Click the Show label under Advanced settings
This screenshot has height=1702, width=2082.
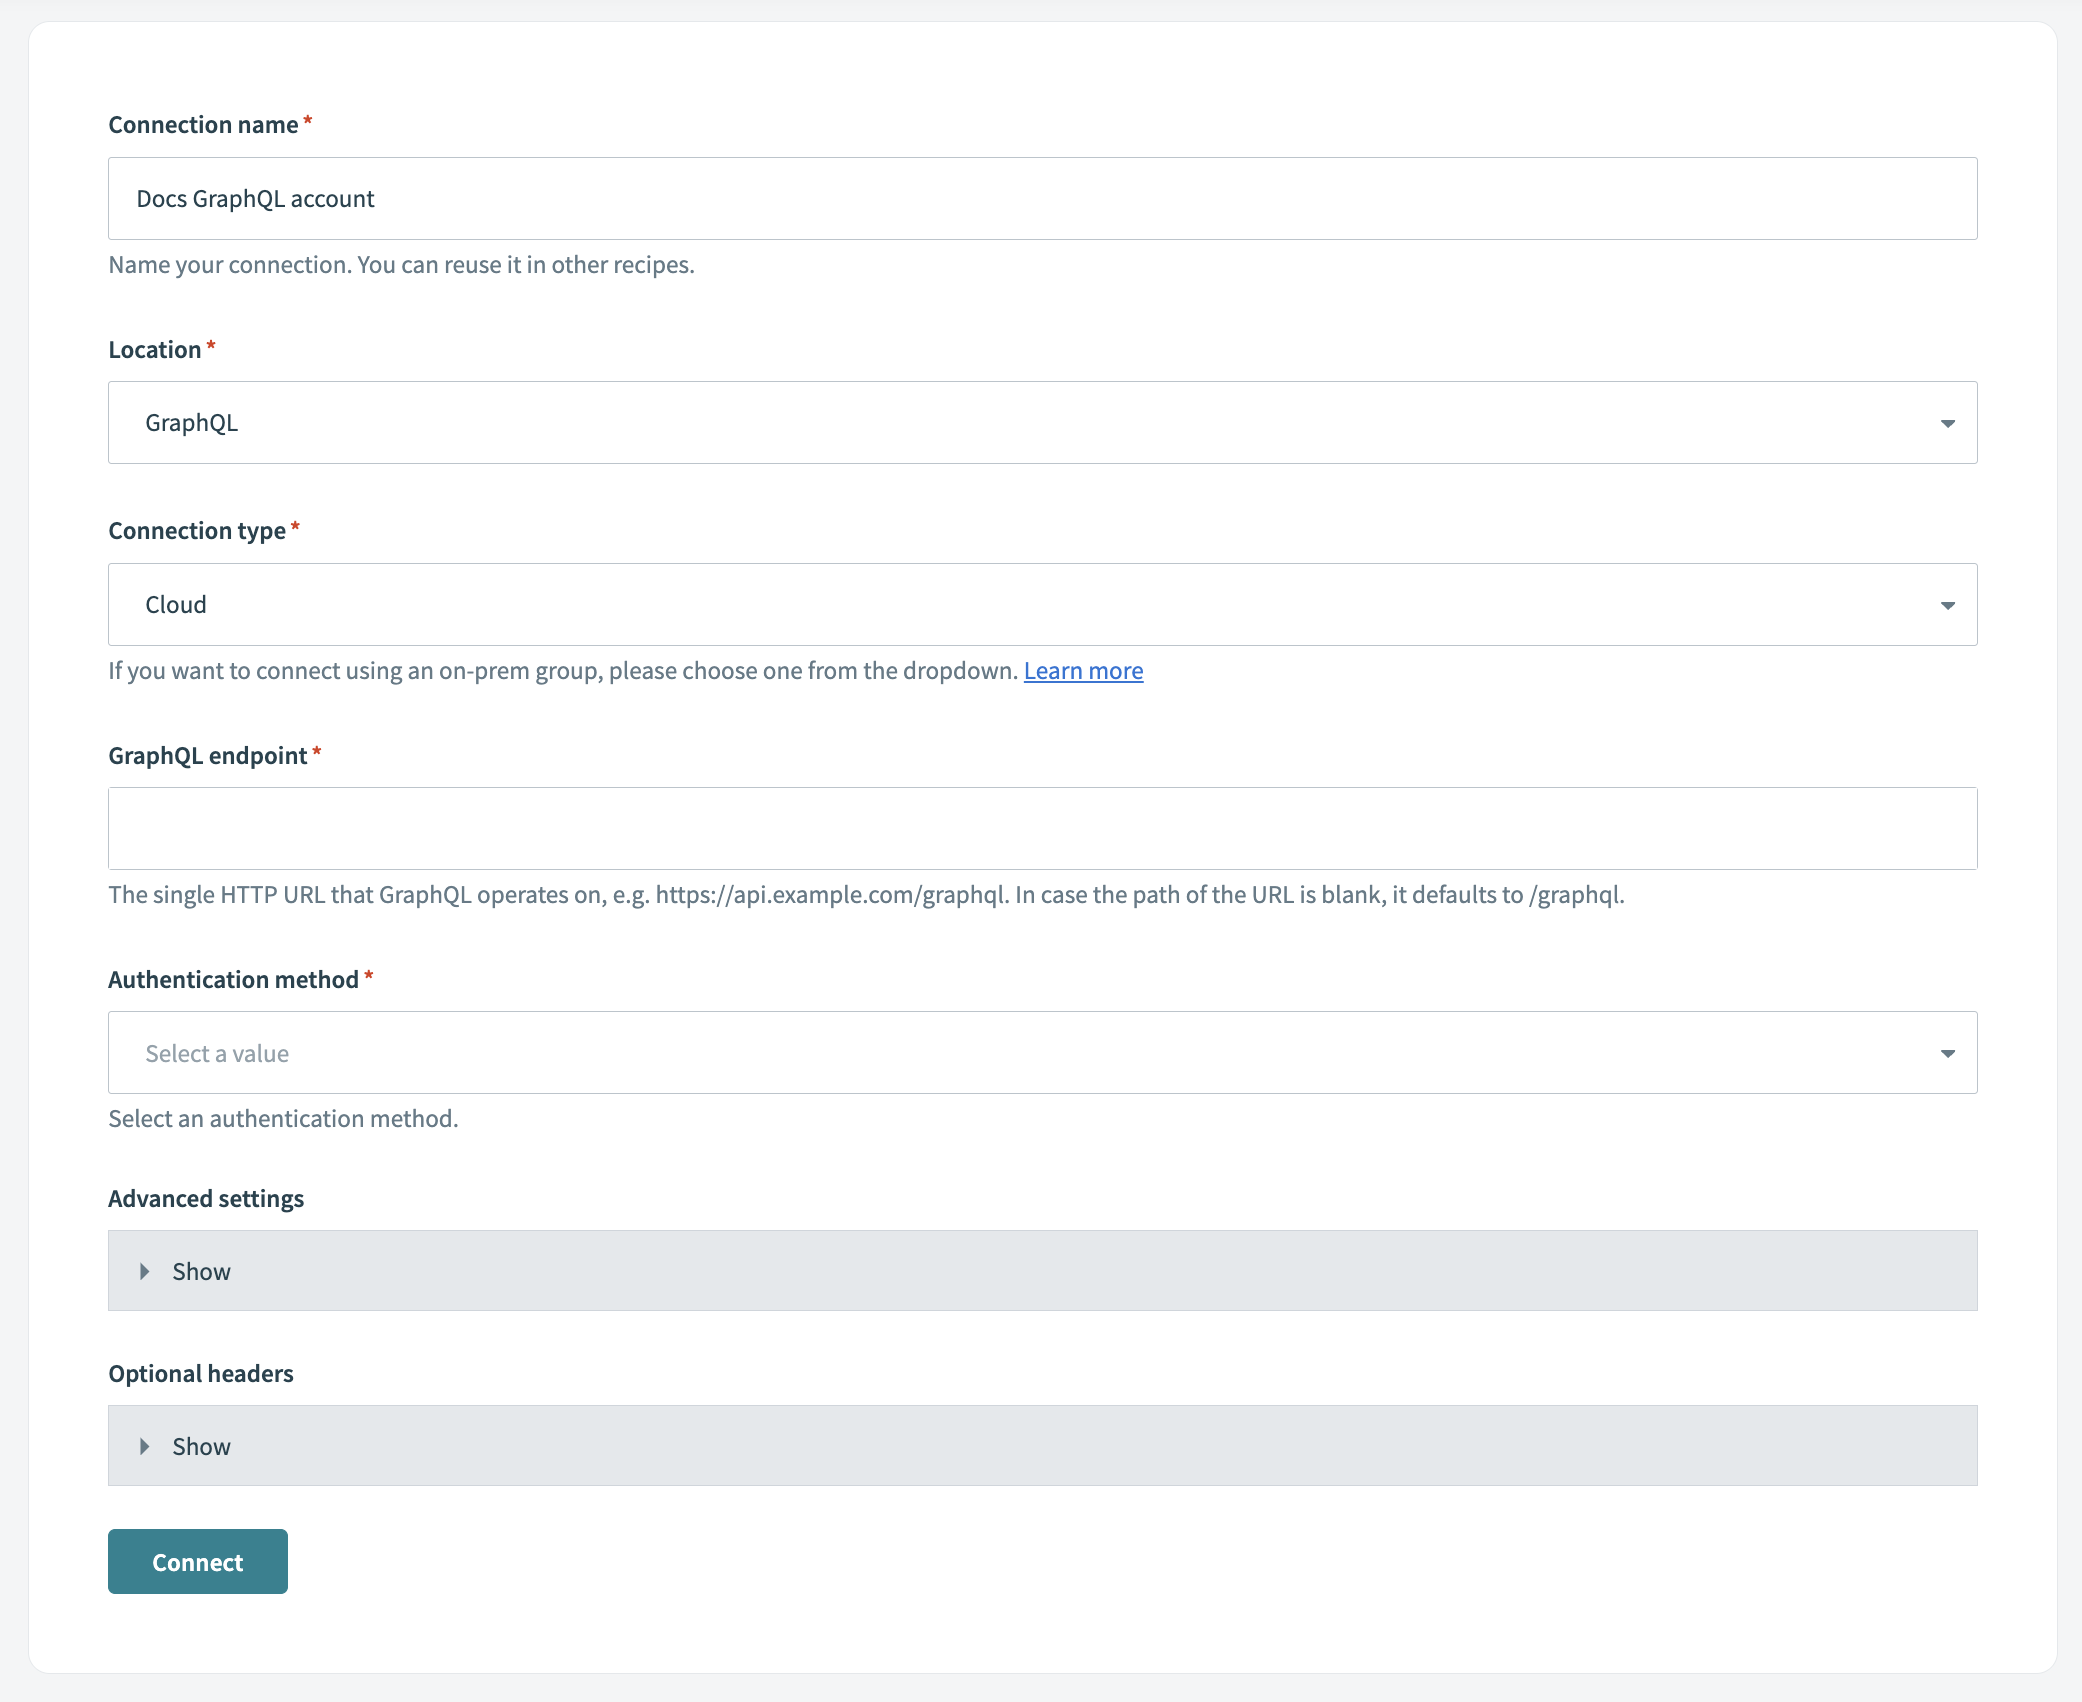coord(200,1271)
